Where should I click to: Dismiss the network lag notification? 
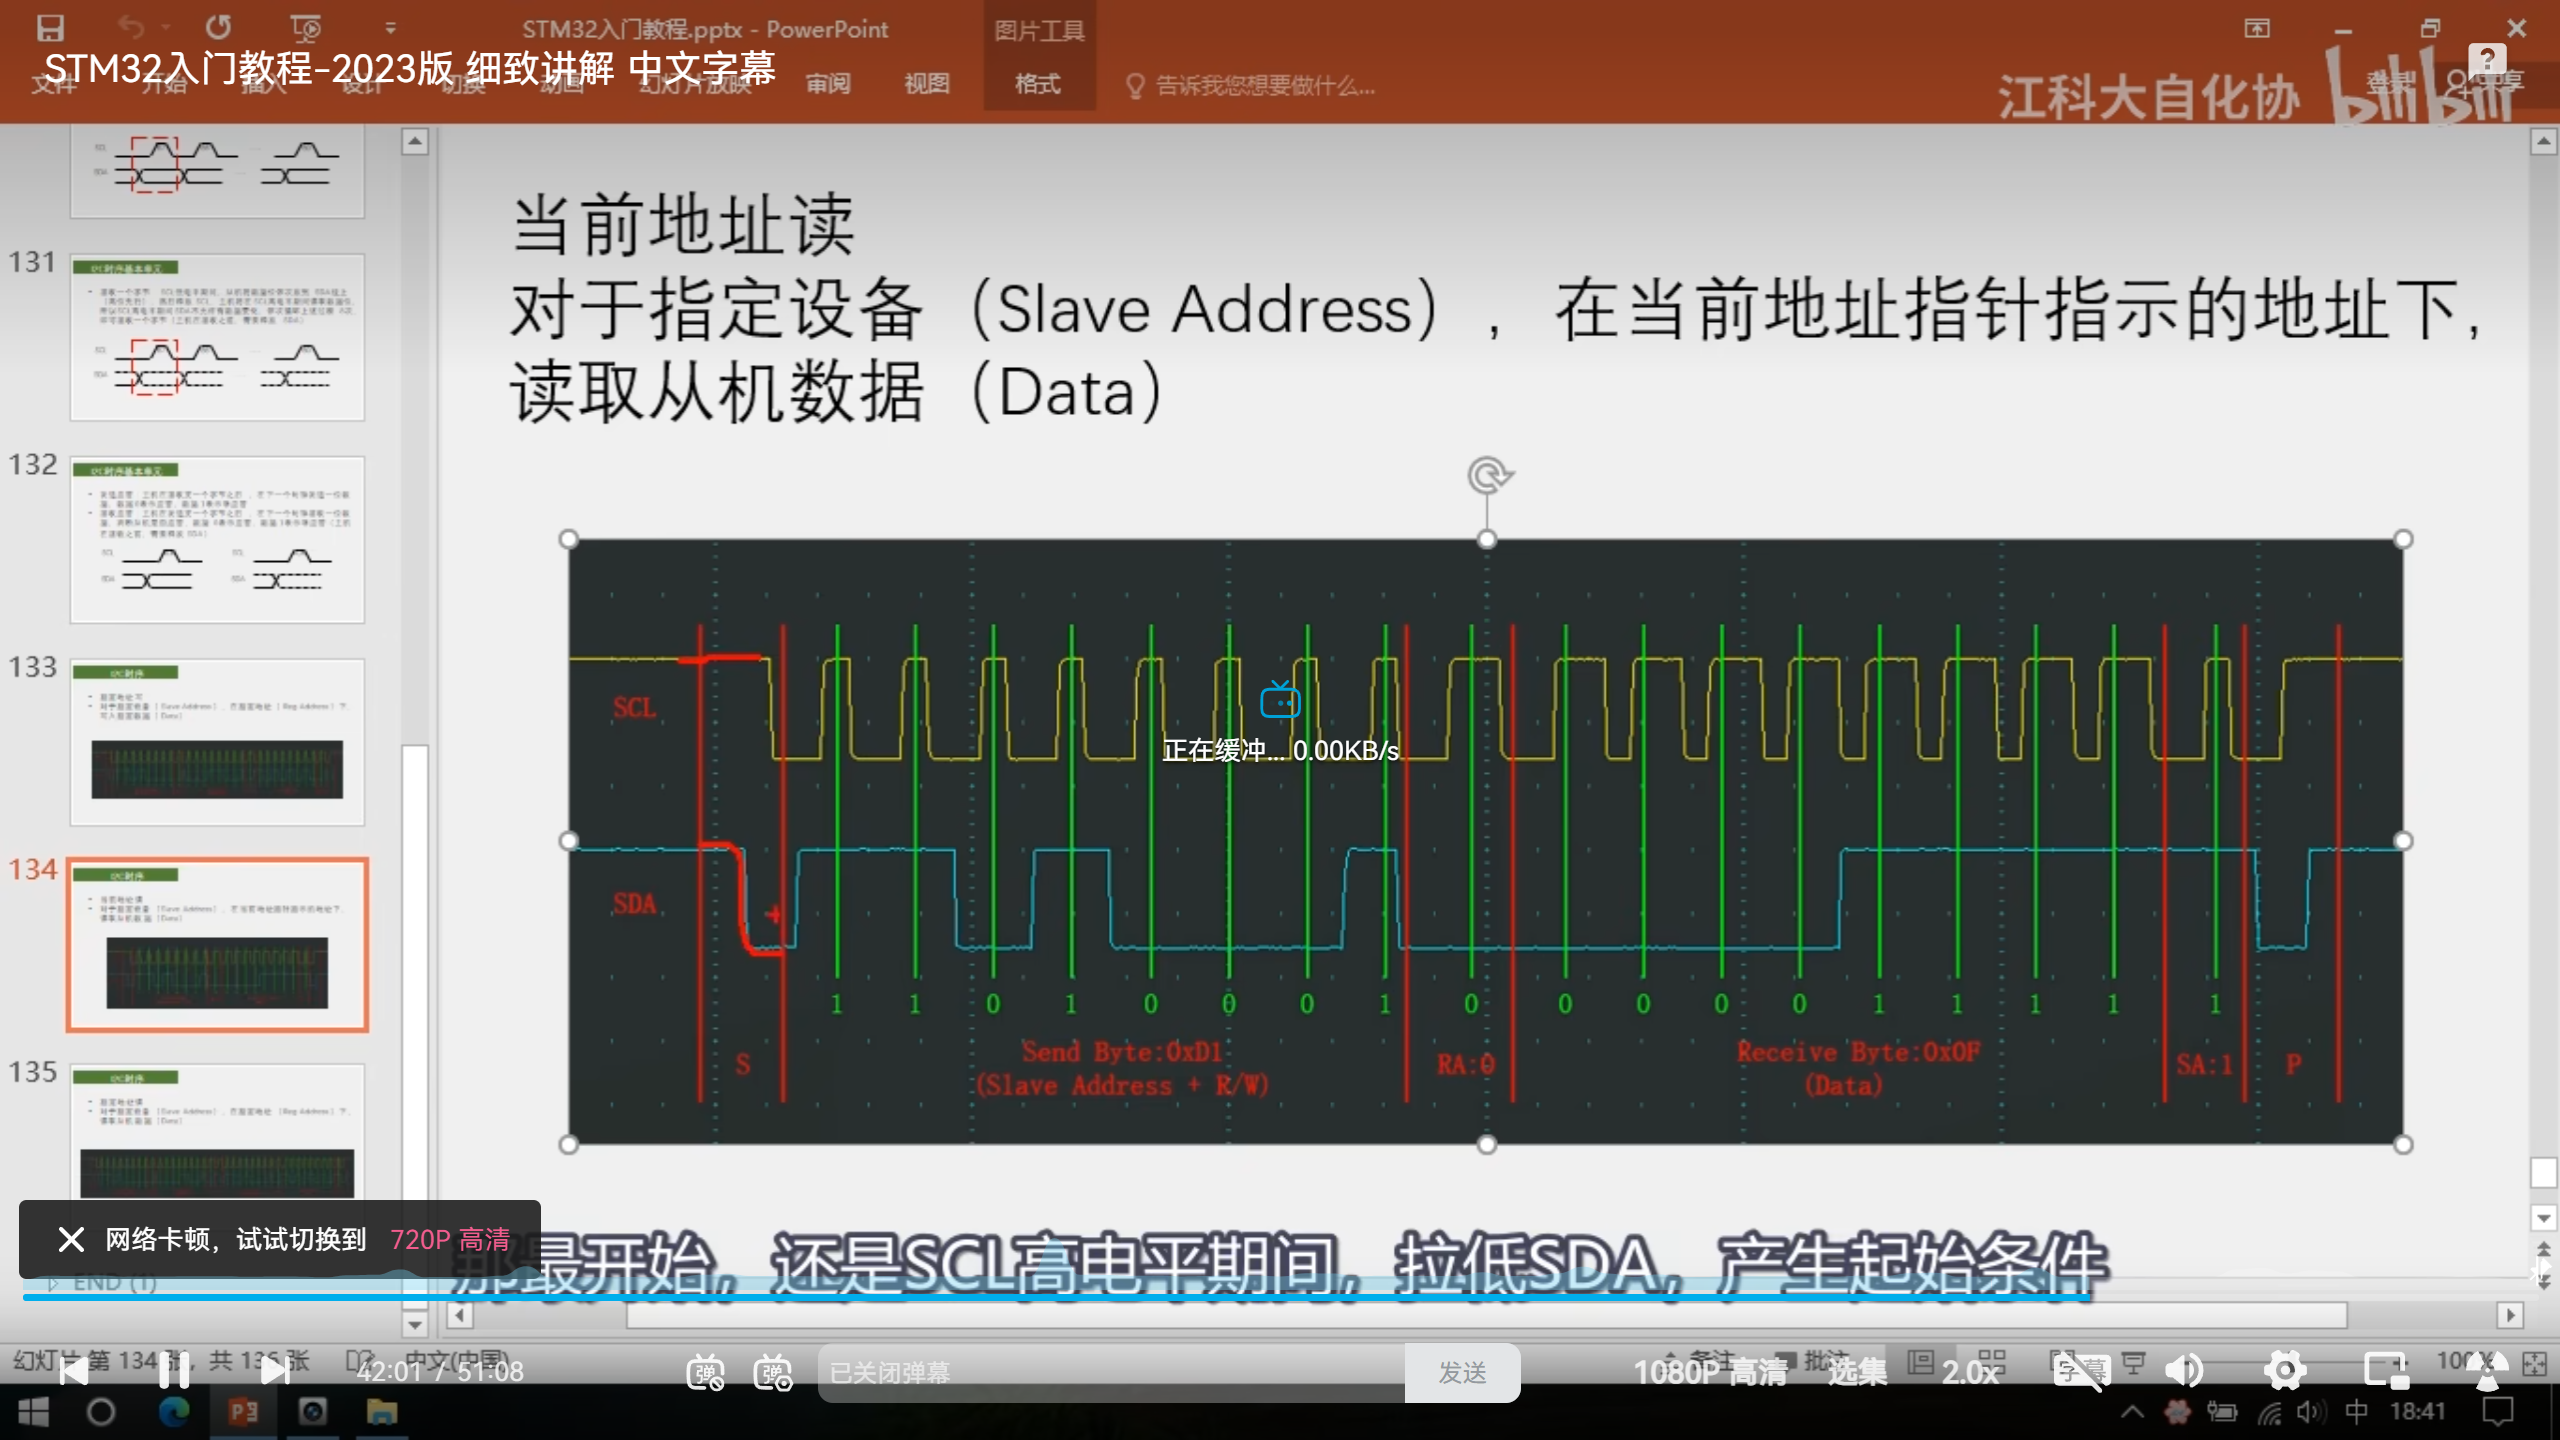click(71, 1240)
